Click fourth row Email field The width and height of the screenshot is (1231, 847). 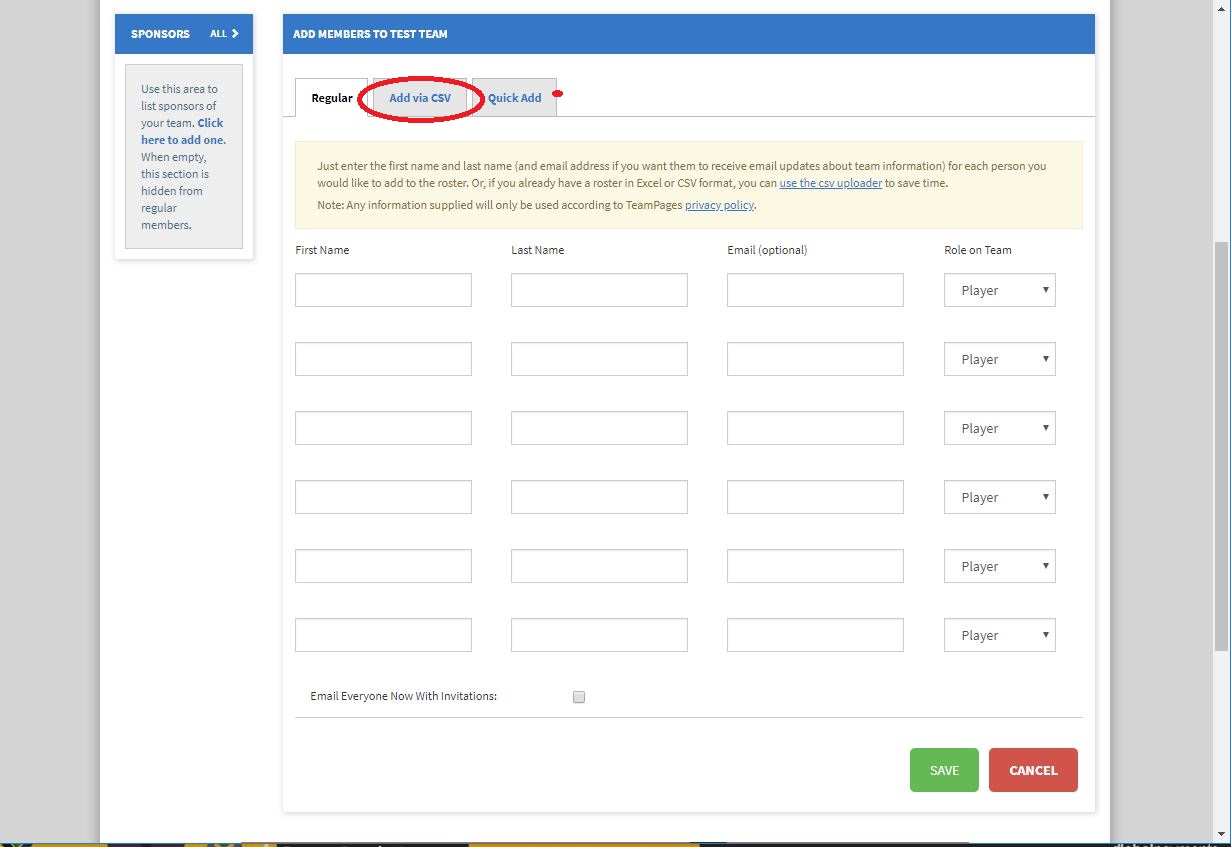click(815, 497)
